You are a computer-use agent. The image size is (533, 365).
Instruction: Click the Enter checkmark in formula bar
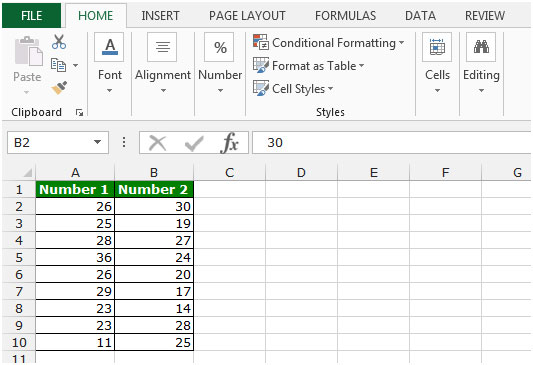tap(194, 143)
